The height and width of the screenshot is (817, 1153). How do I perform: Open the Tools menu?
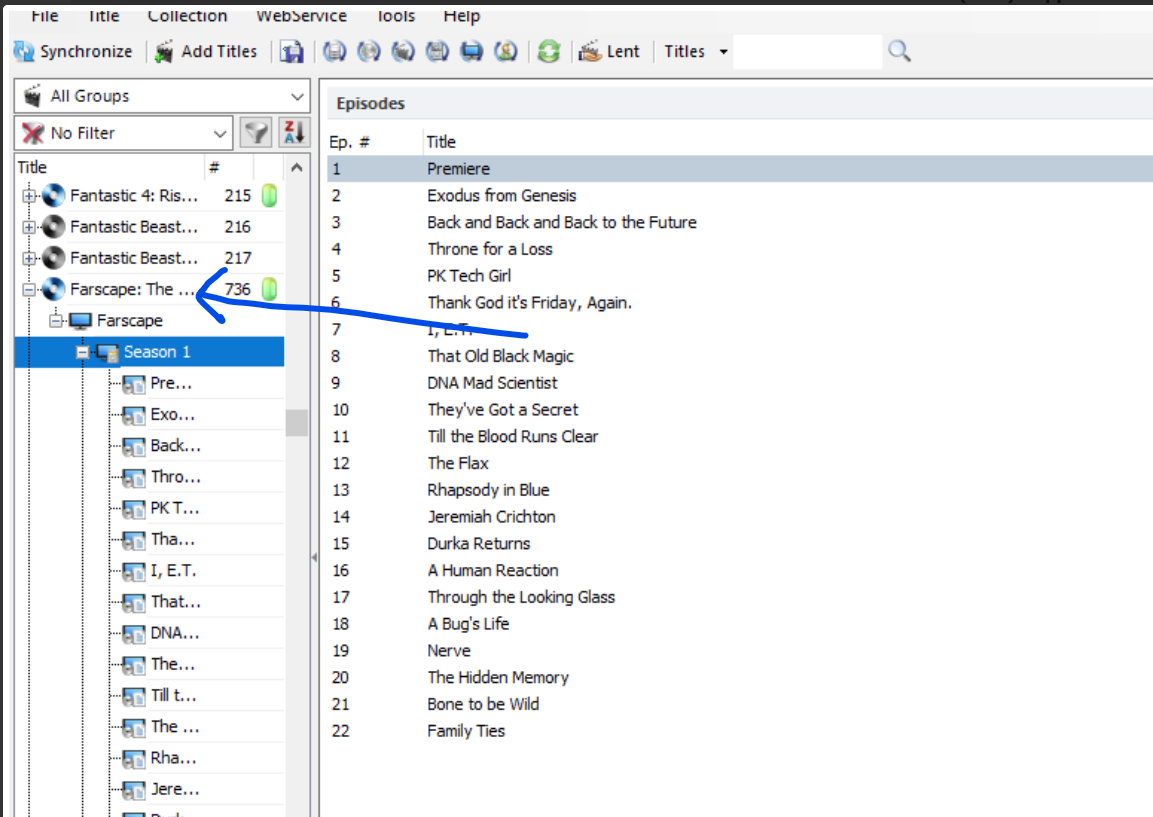click(396, 15)
